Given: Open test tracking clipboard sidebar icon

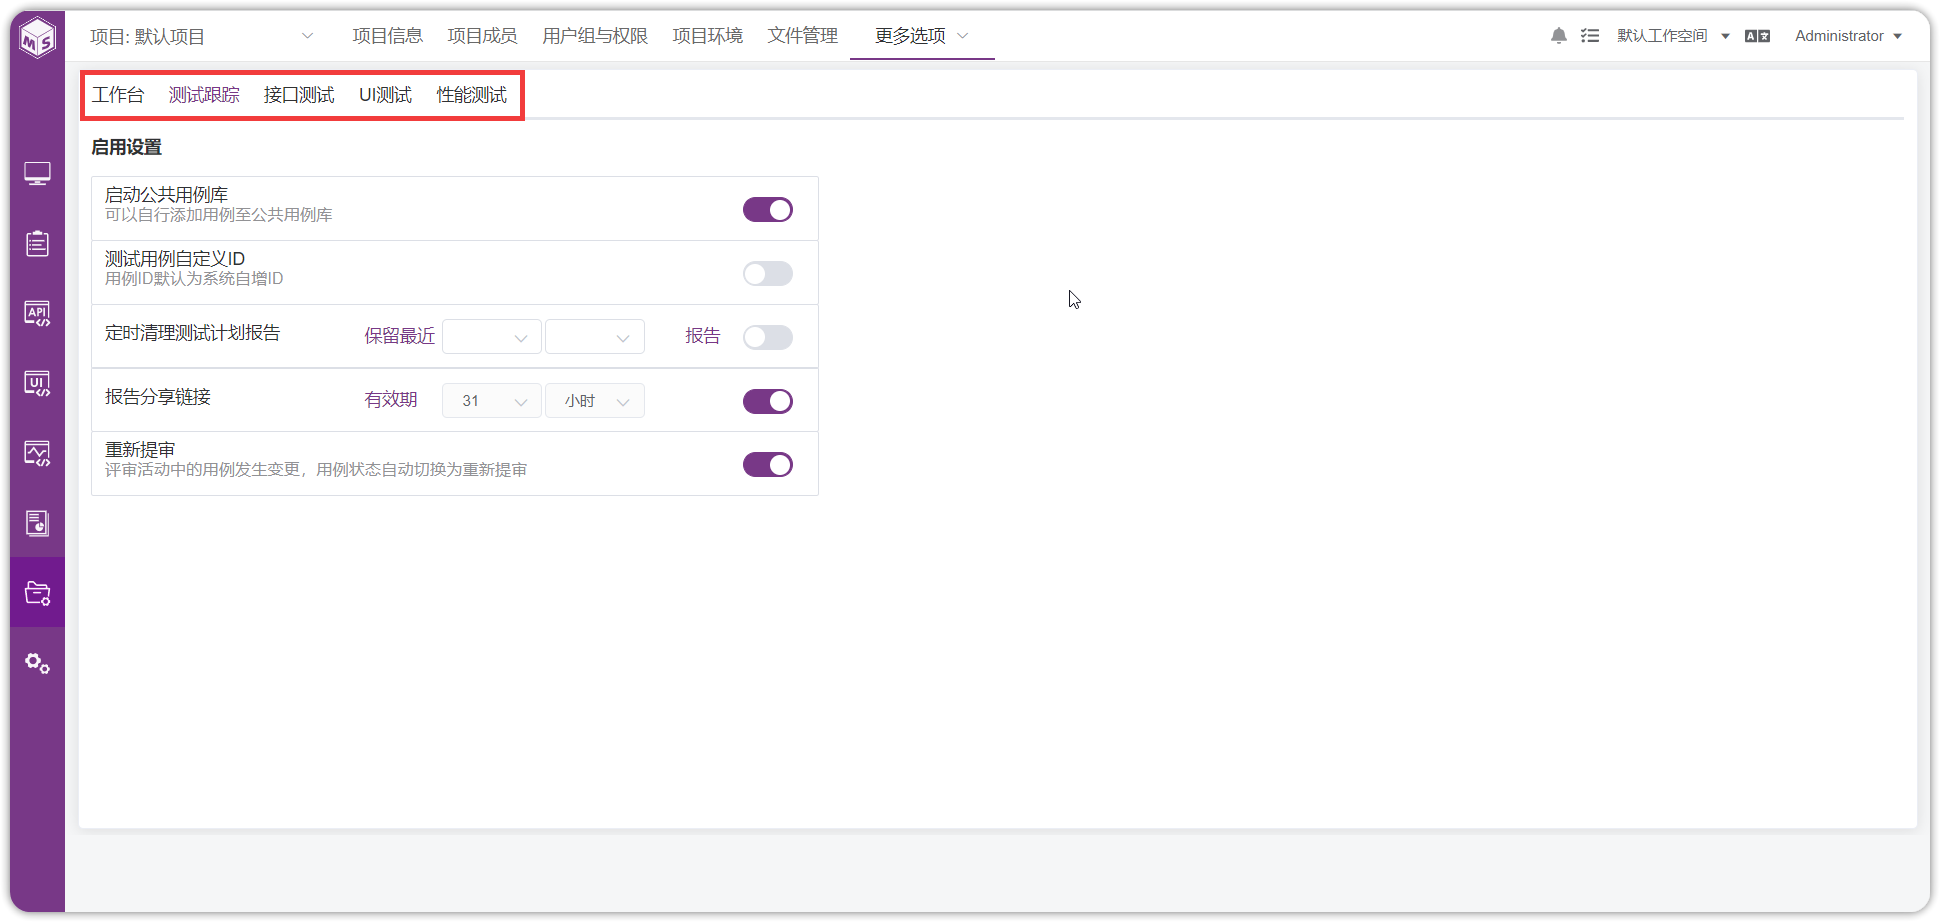Looking at the screenshot, I should tap(38, 243).
